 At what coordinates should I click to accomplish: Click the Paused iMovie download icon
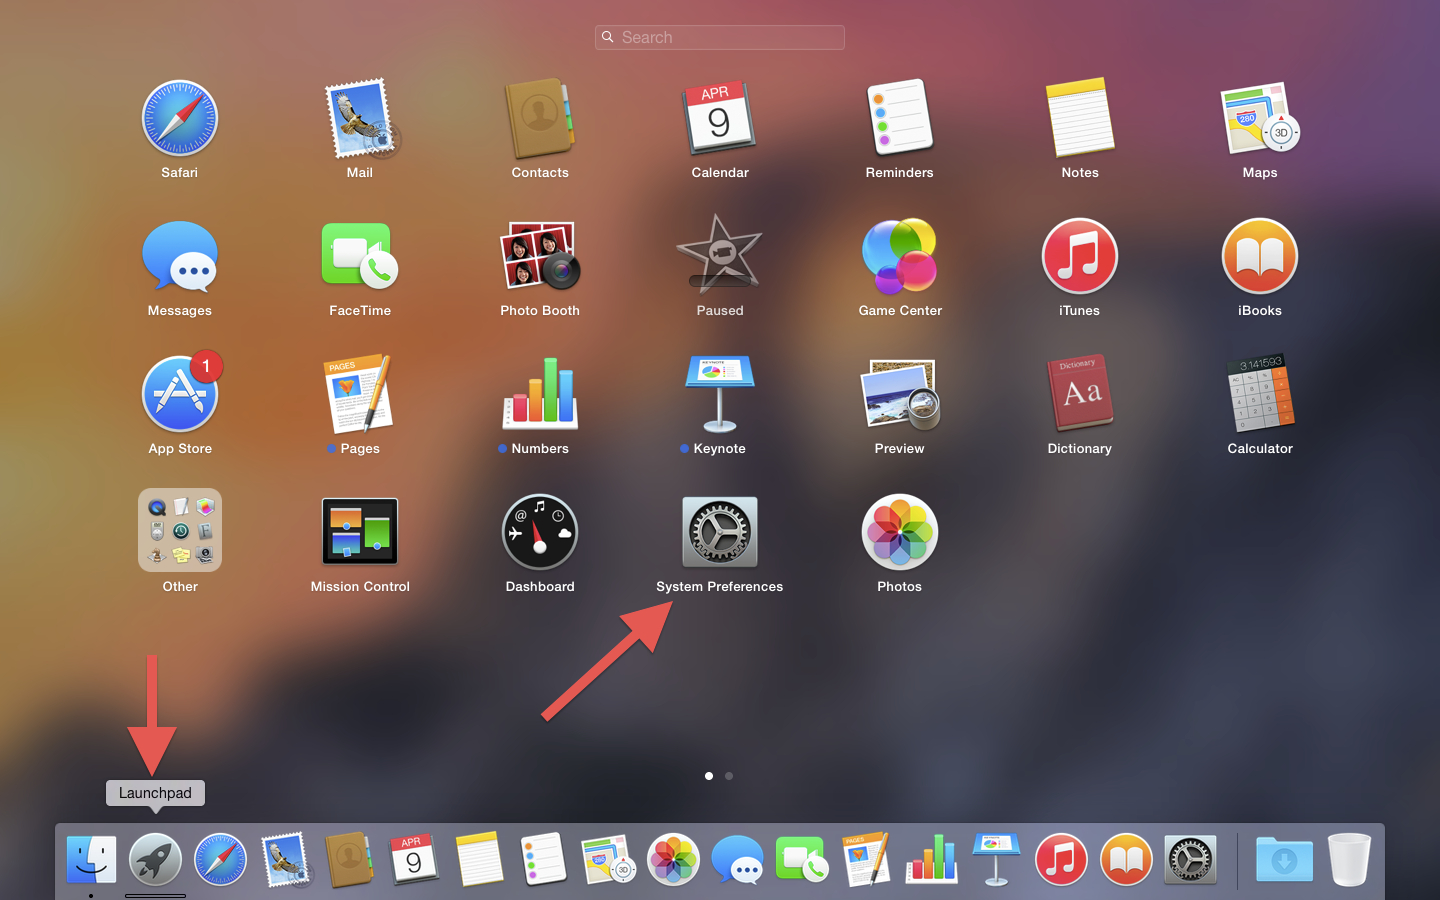pyautogui.click(x=720, y=255)
